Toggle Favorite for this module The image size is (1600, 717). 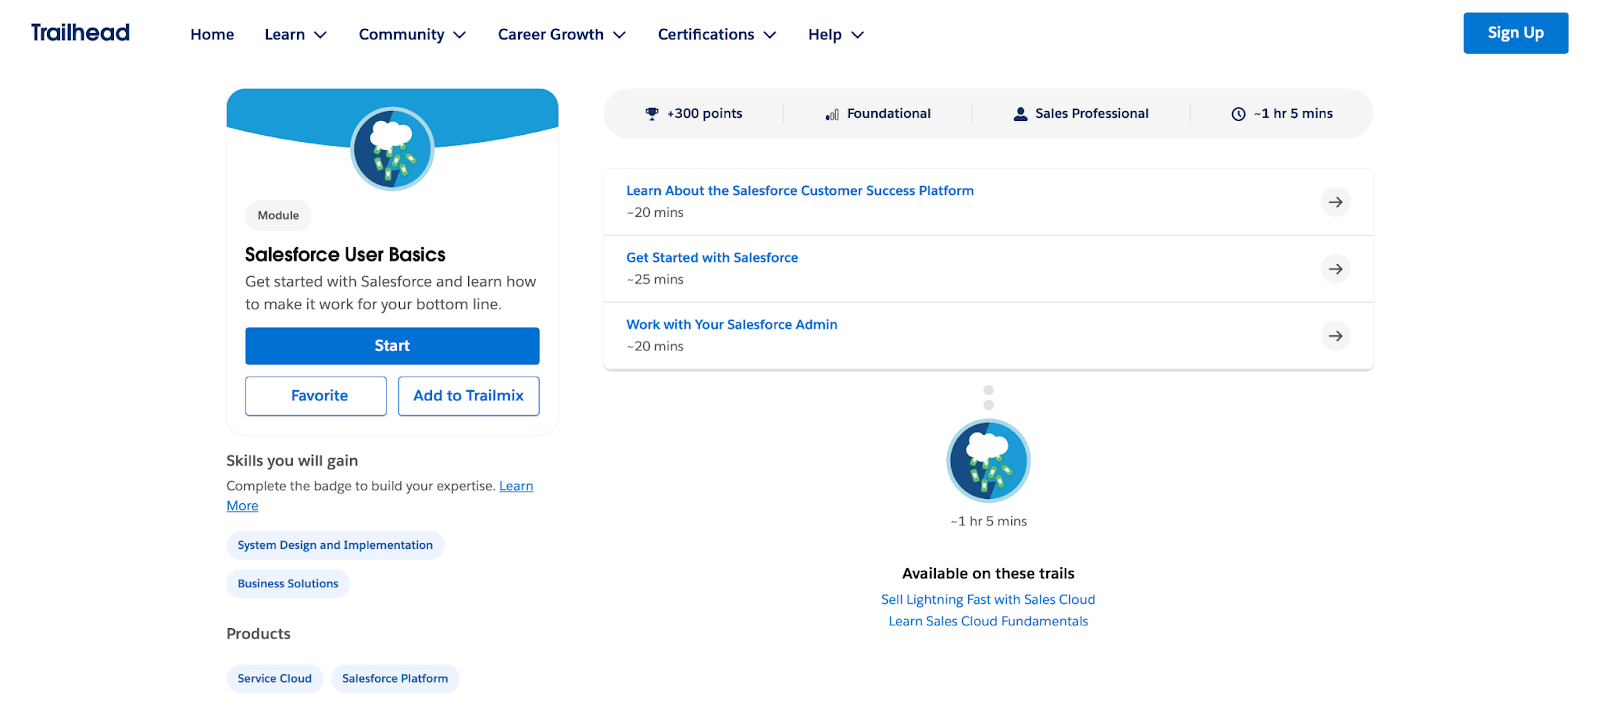click(316, 396)
